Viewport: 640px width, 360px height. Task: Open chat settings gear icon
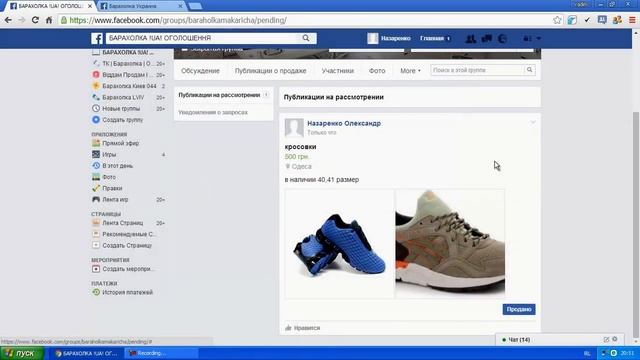click(615, 339)
